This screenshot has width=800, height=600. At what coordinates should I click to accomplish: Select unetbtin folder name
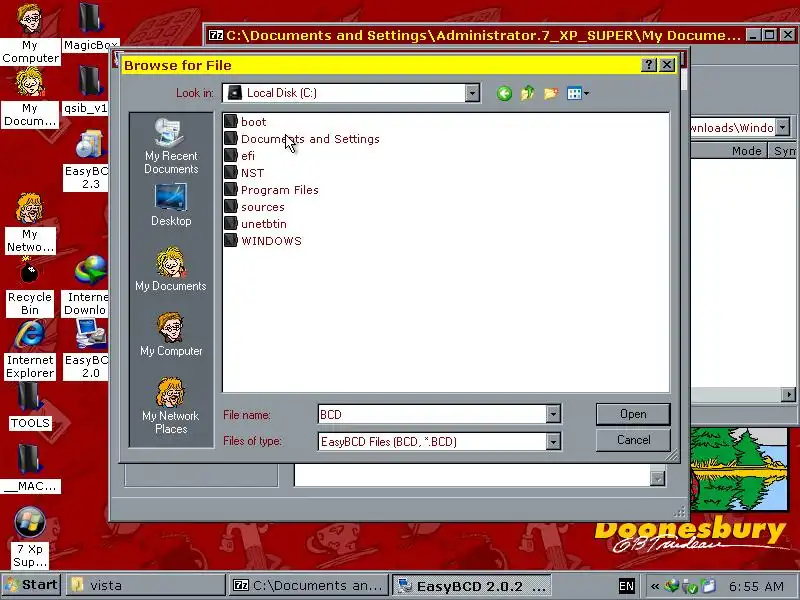tap(264, 224)
